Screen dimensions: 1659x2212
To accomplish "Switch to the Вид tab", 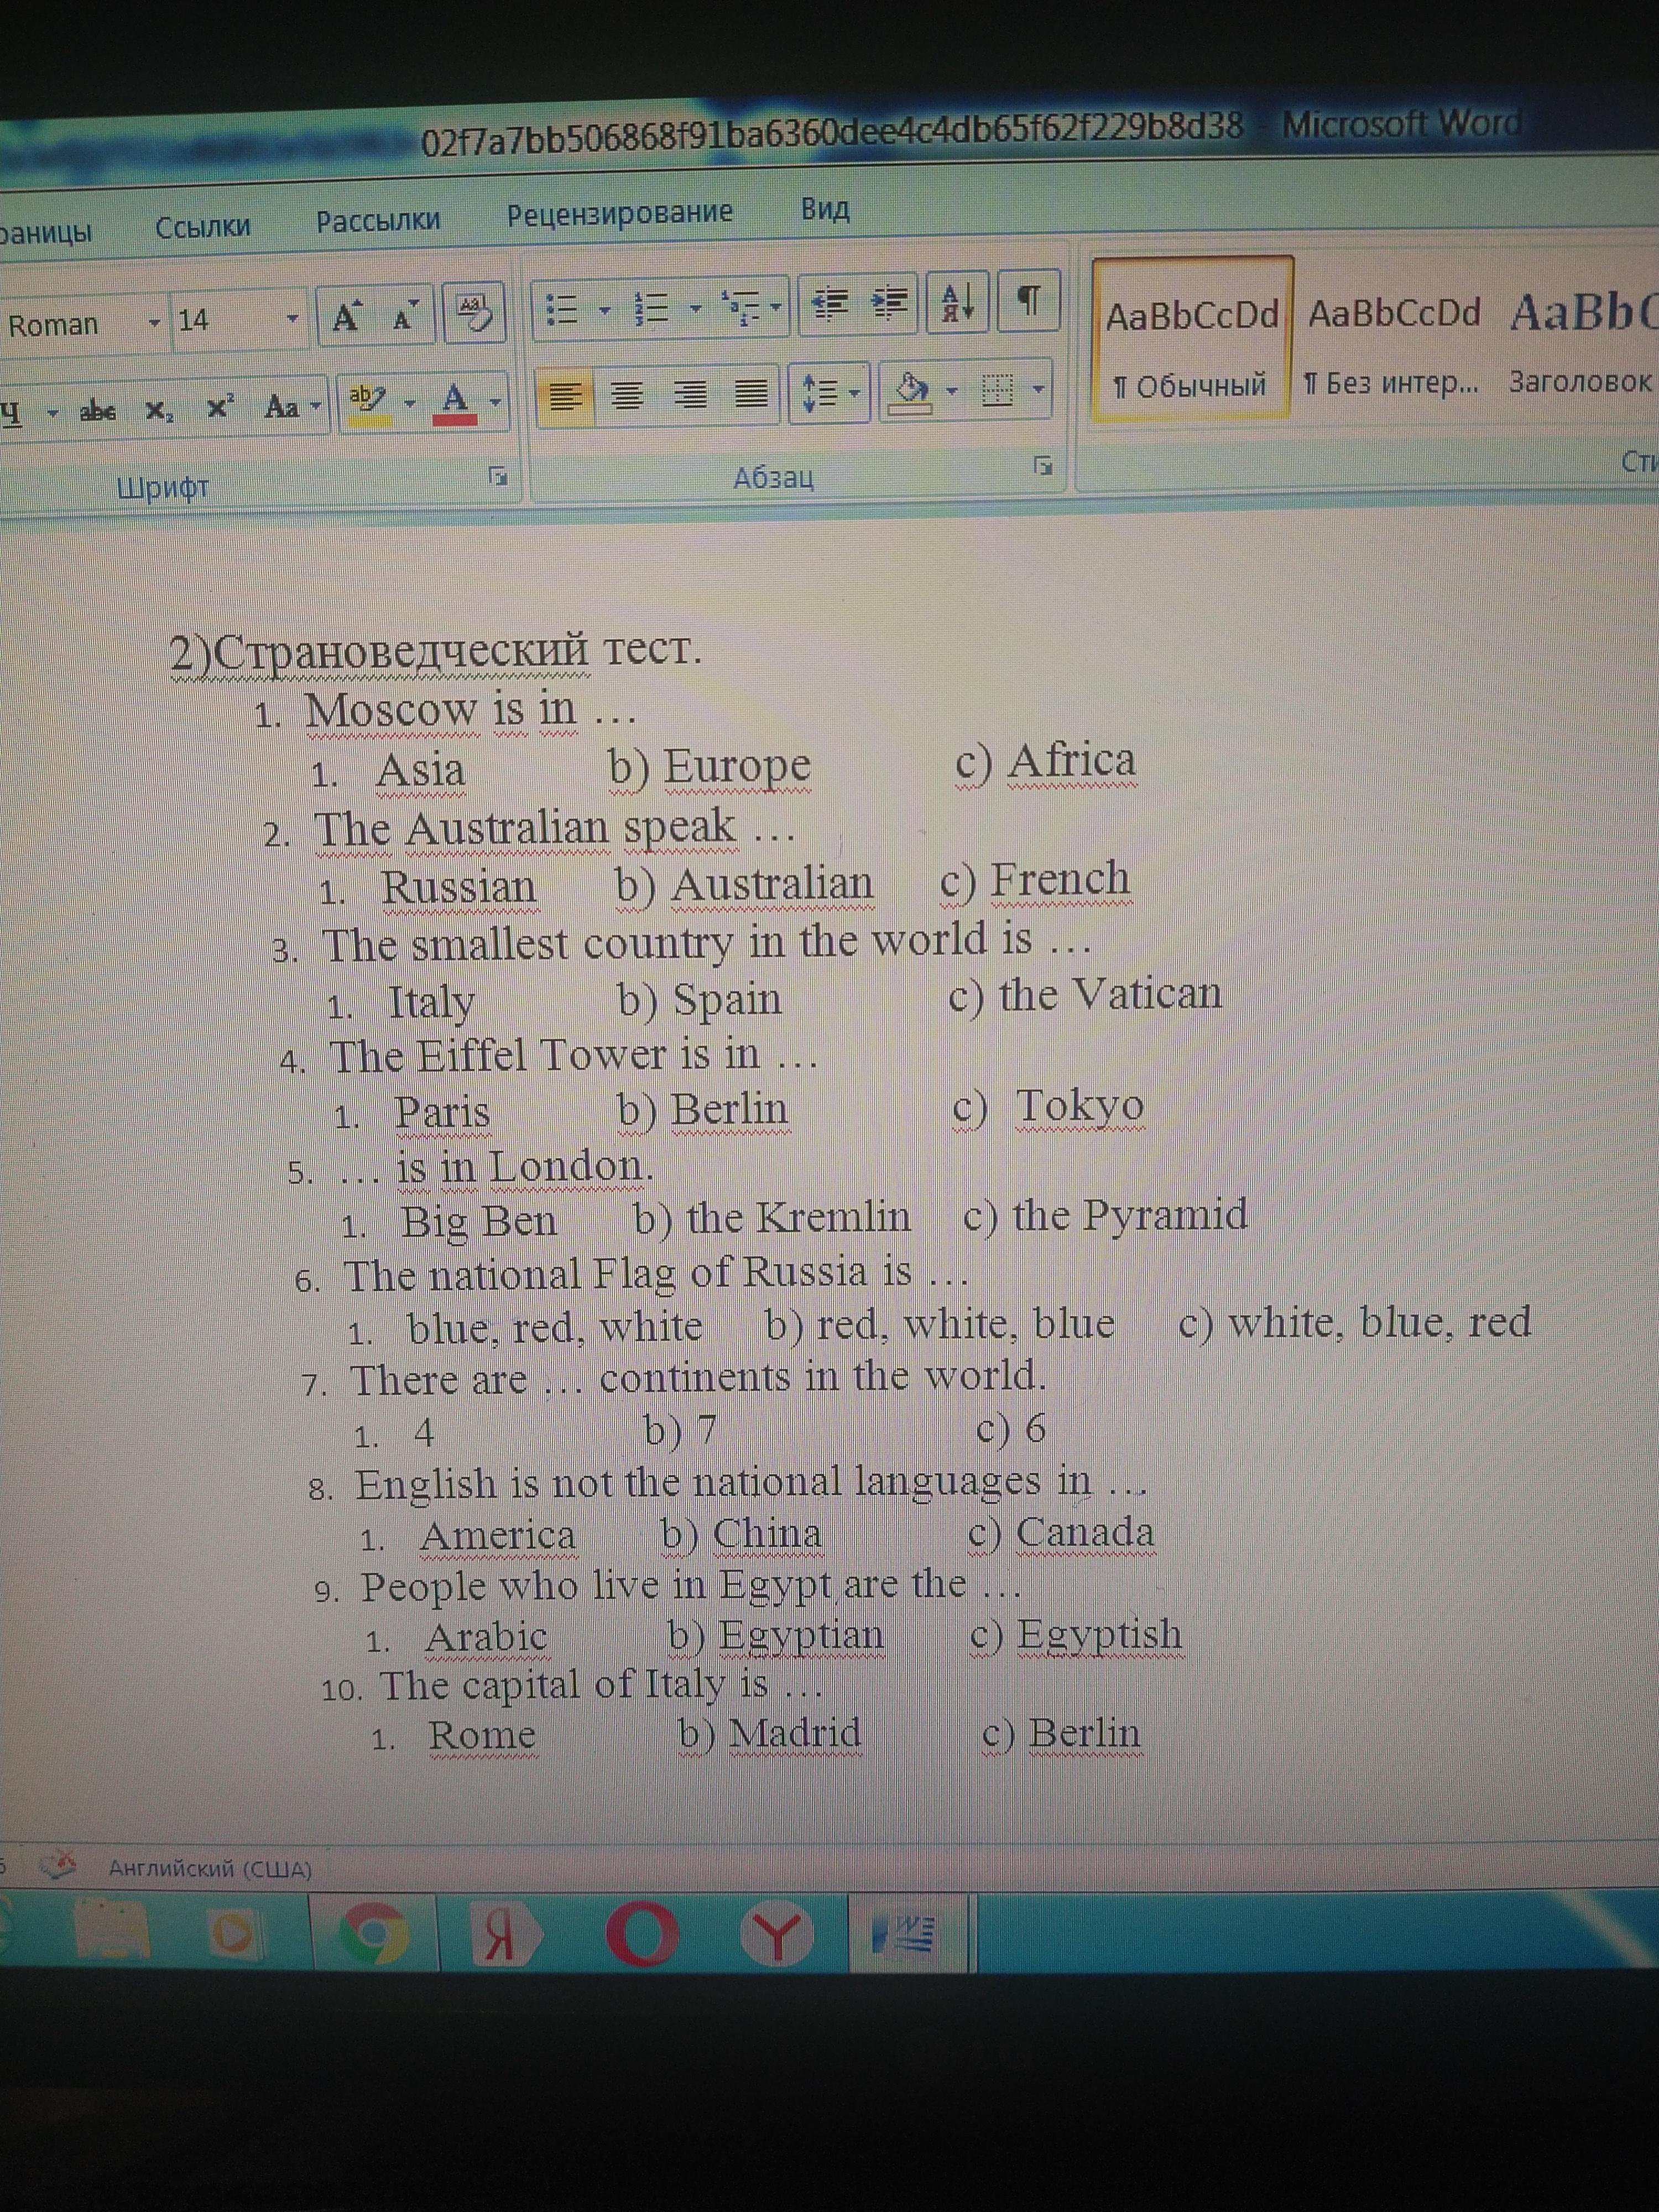I will click(825, 210).
